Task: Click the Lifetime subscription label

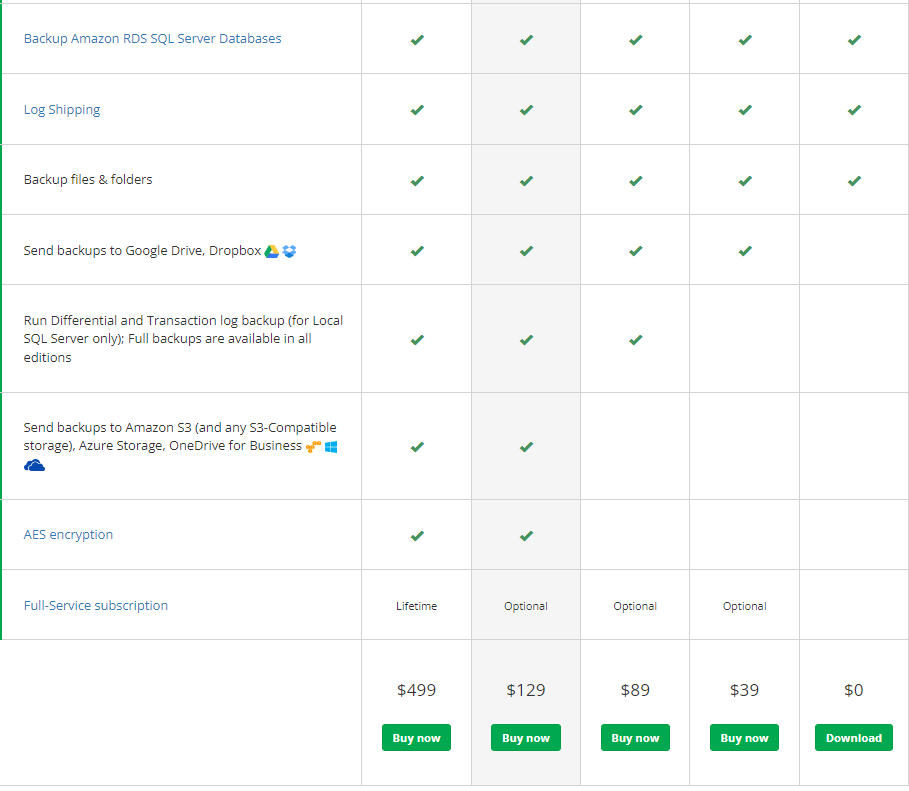Action: click(416, 606)
